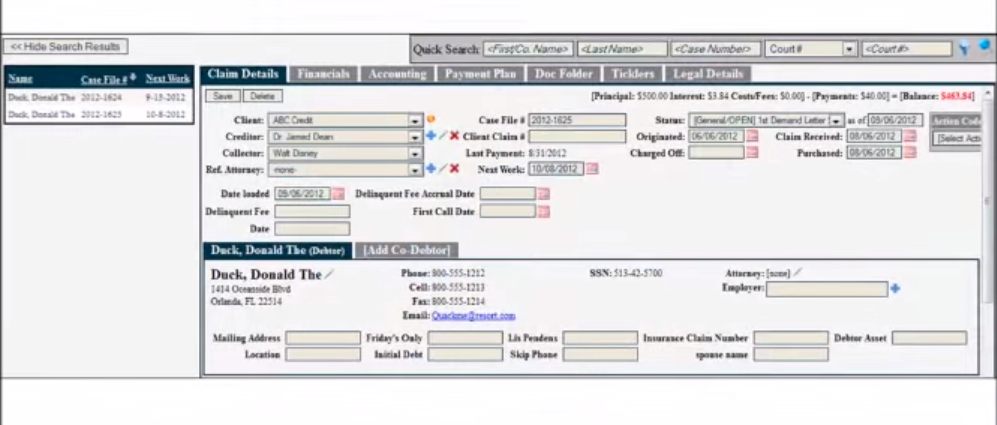The image size is (997, 425).
Task: Click the First/Co. Name quick search field
Action: (x=528, y=49)
